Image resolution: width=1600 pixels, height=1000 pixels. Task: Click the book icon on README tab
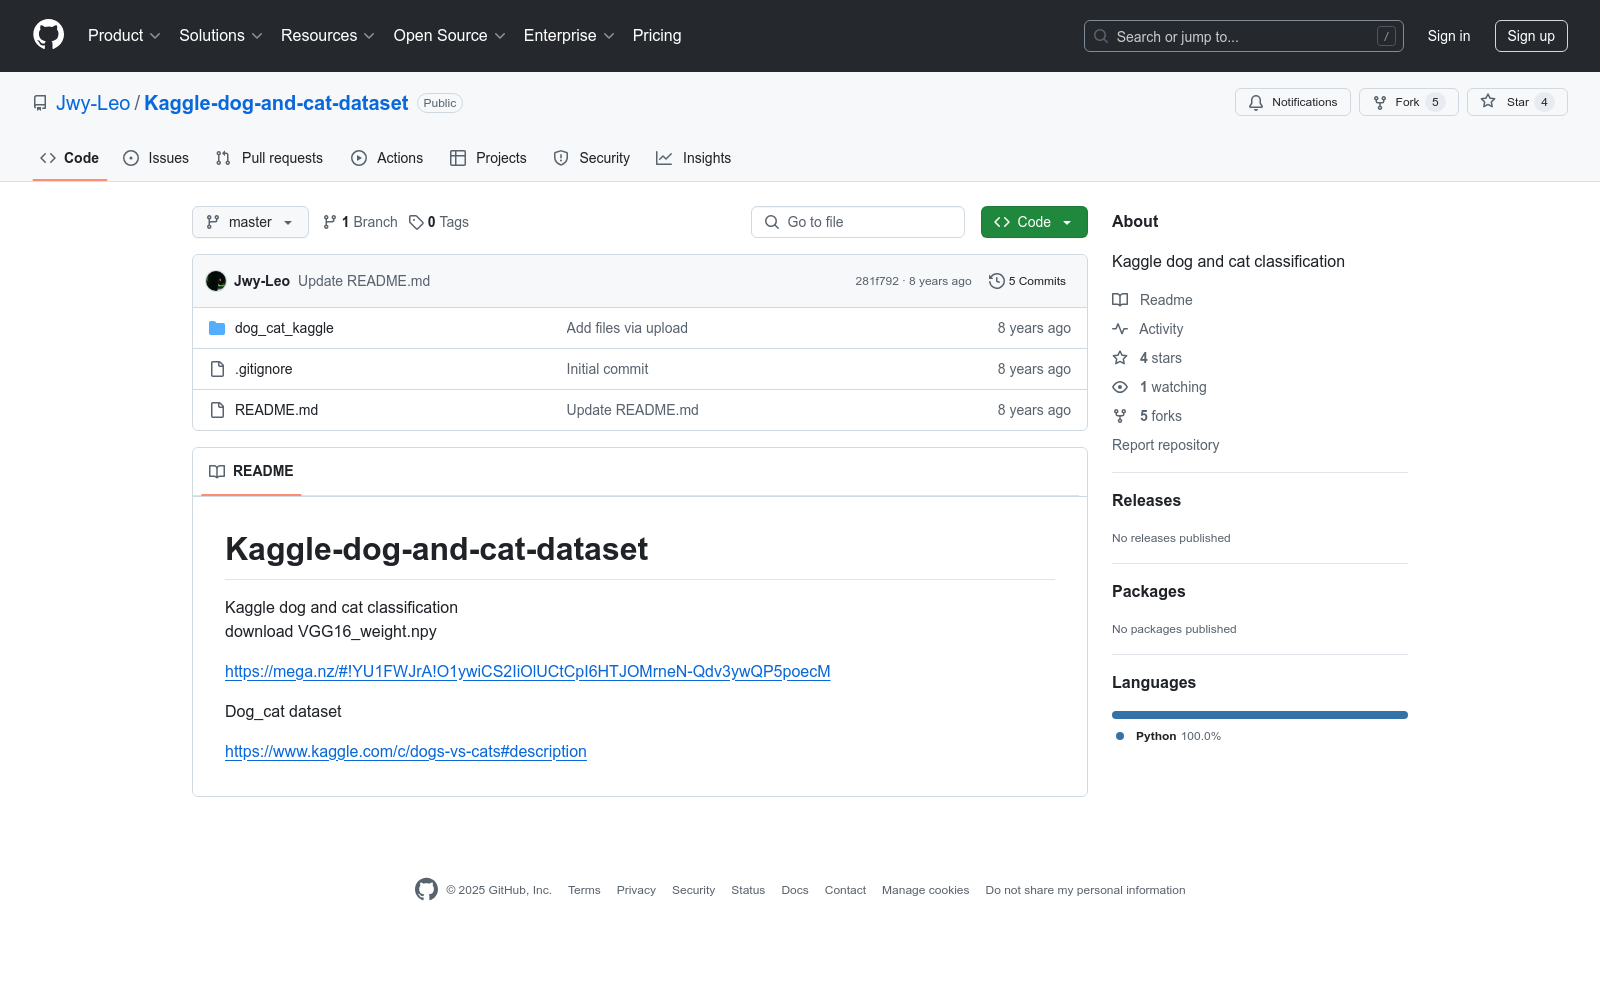[217, 471]
